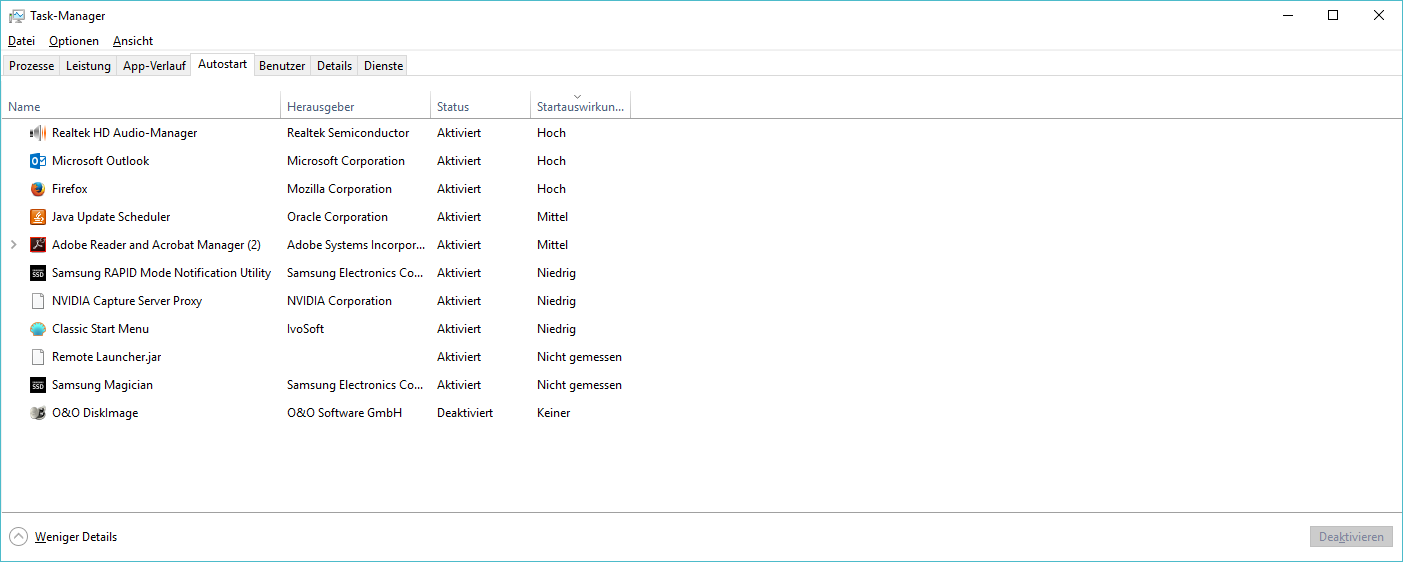Select the O&O DiskImage entry name
The image size is (1403, 562).
coord(95,413)
